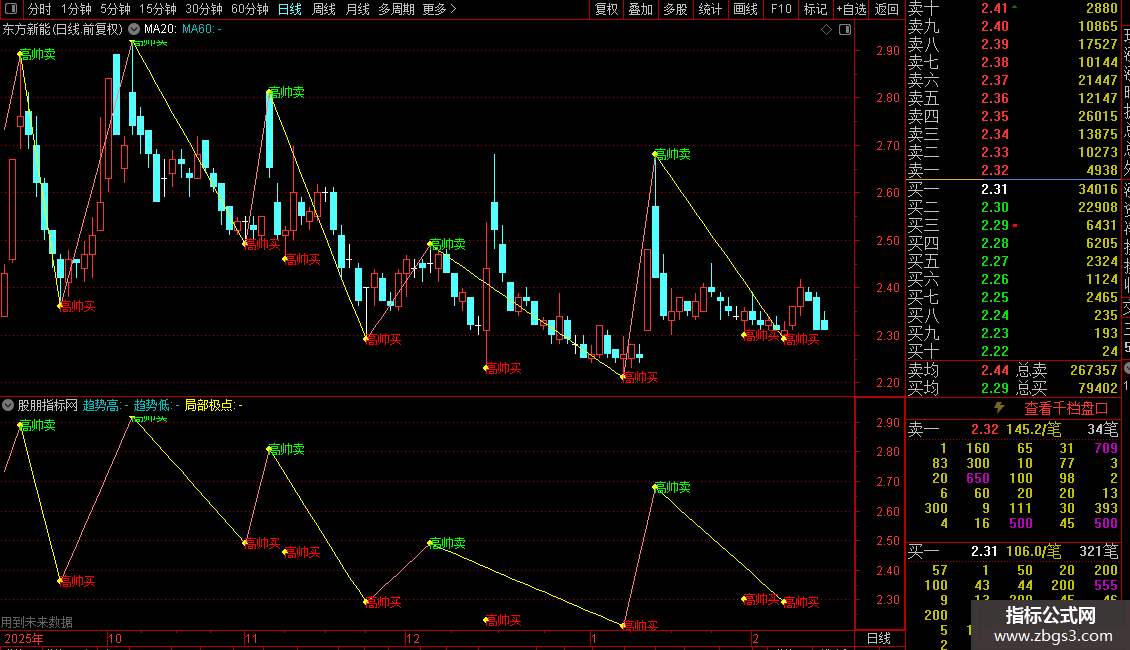Add stock via +自选 button
Image resolution: width=1130 pixels, height=650 pixels.
(x=851, y=9)
